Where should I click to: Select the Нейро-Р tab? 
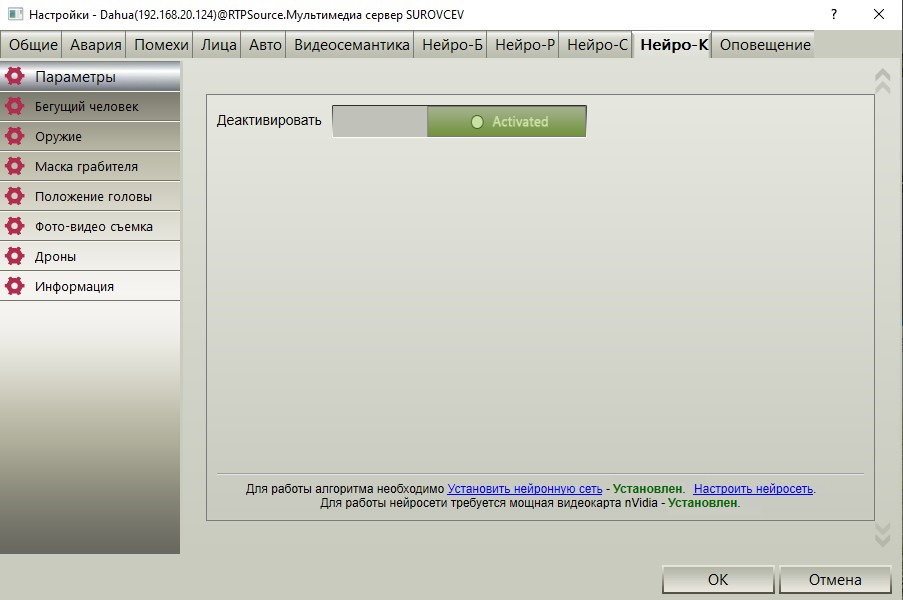pos(525,45)
